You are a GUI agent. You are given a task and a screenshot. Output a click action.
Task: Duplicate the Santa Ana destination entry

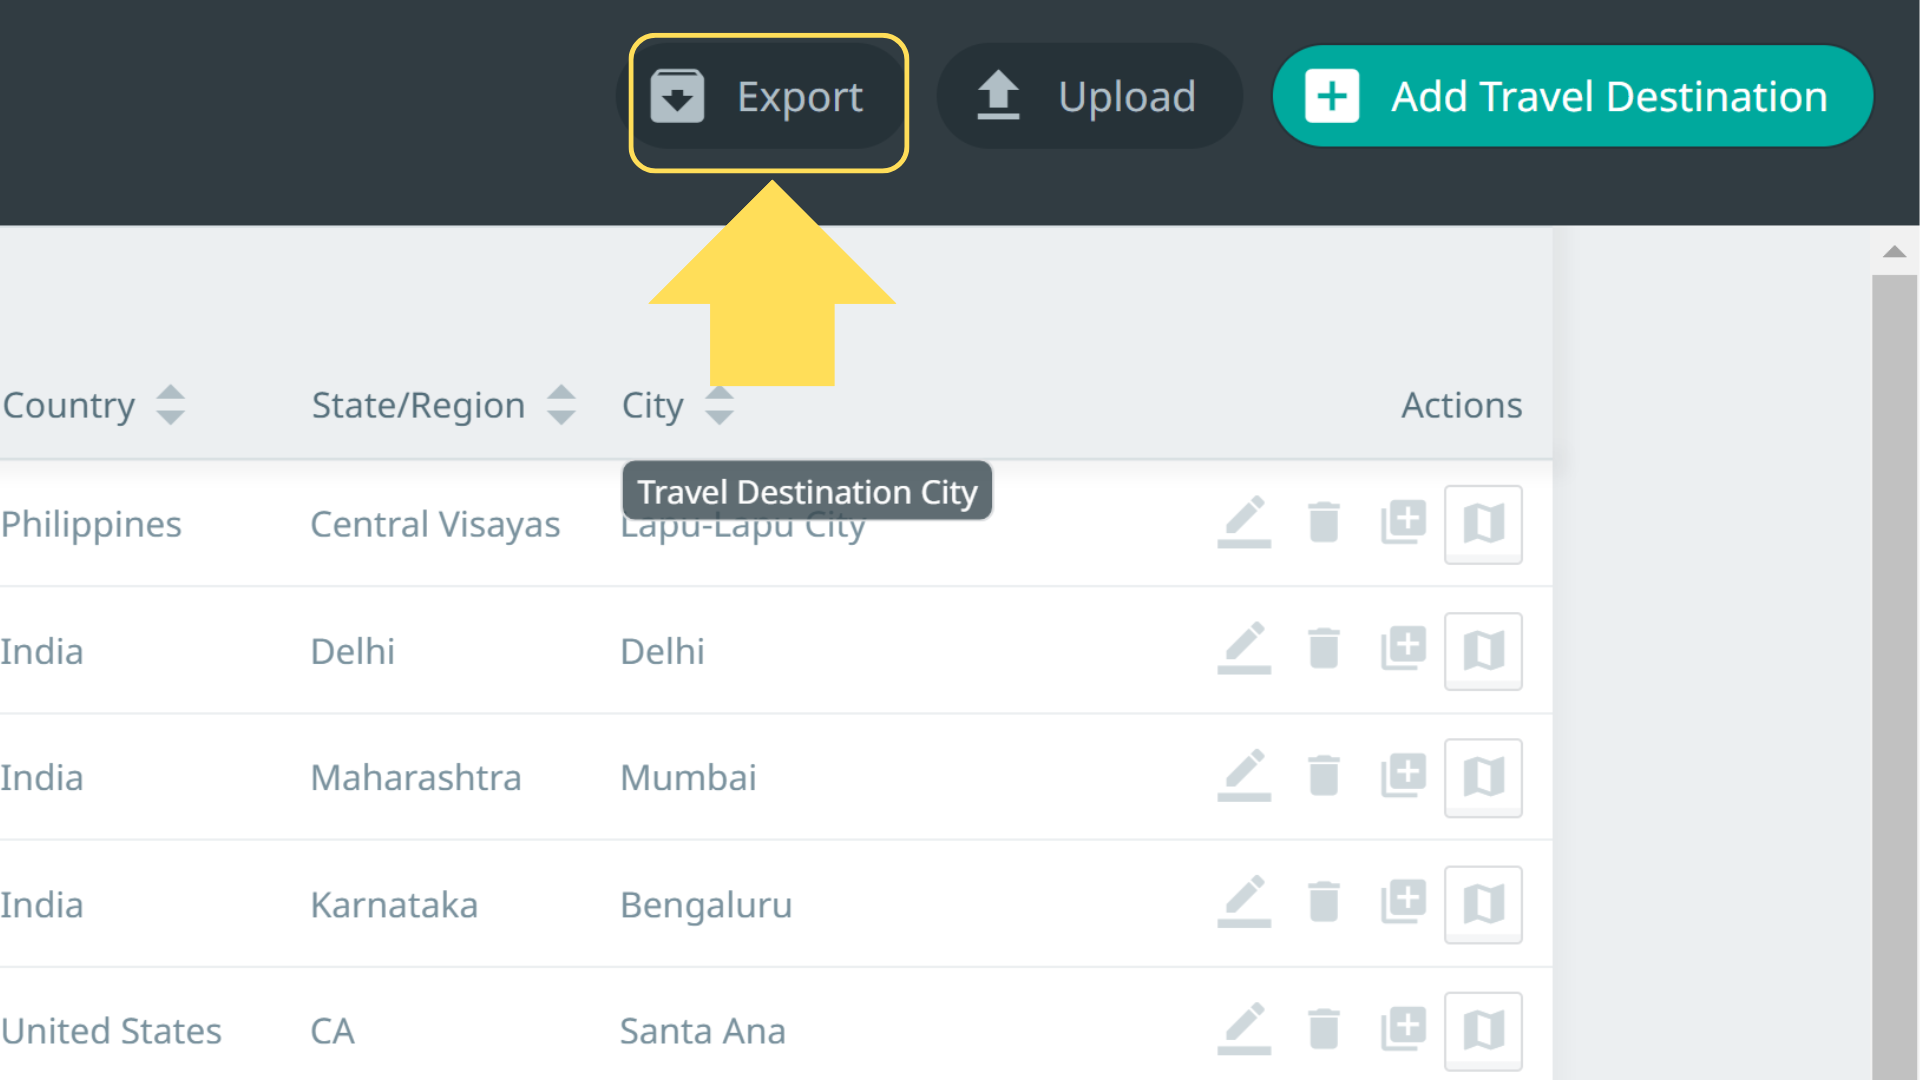tap(1403, 1029)
